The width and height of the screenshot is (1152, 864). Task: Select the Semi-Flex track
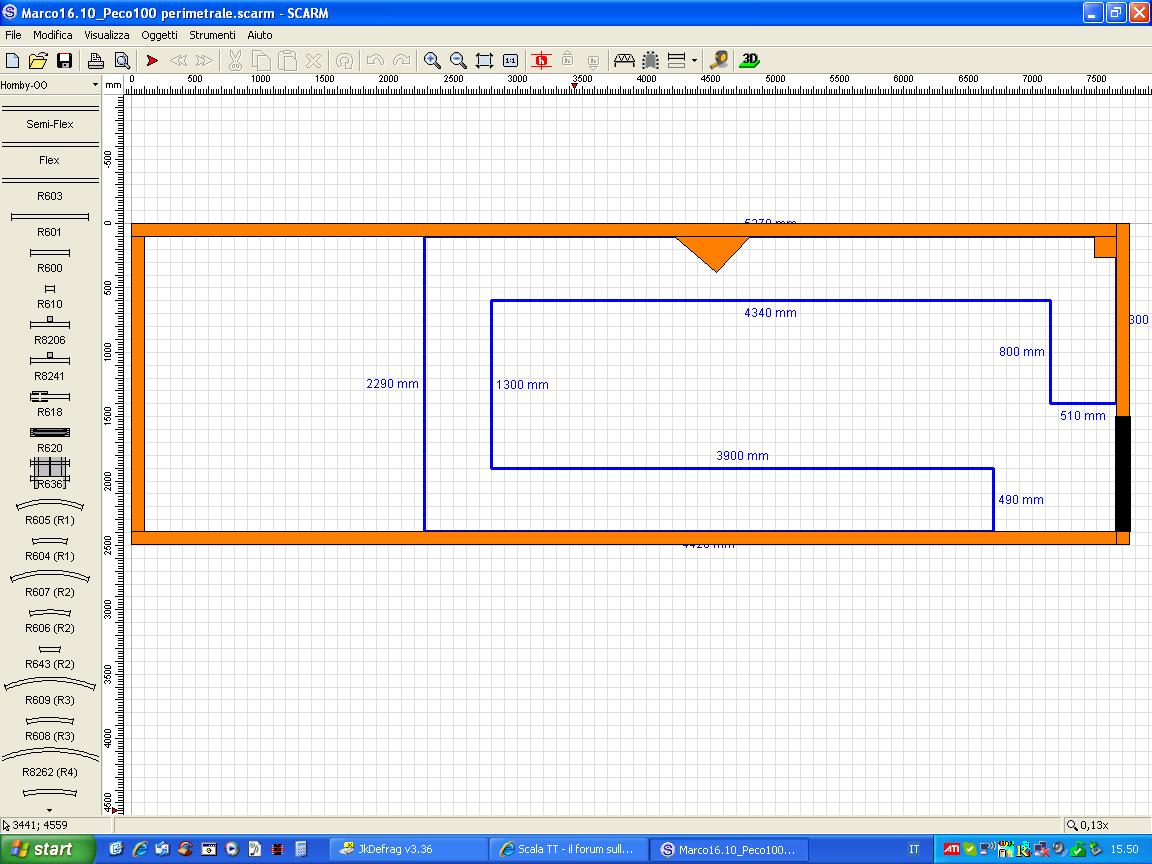click(x=50, y=118)
